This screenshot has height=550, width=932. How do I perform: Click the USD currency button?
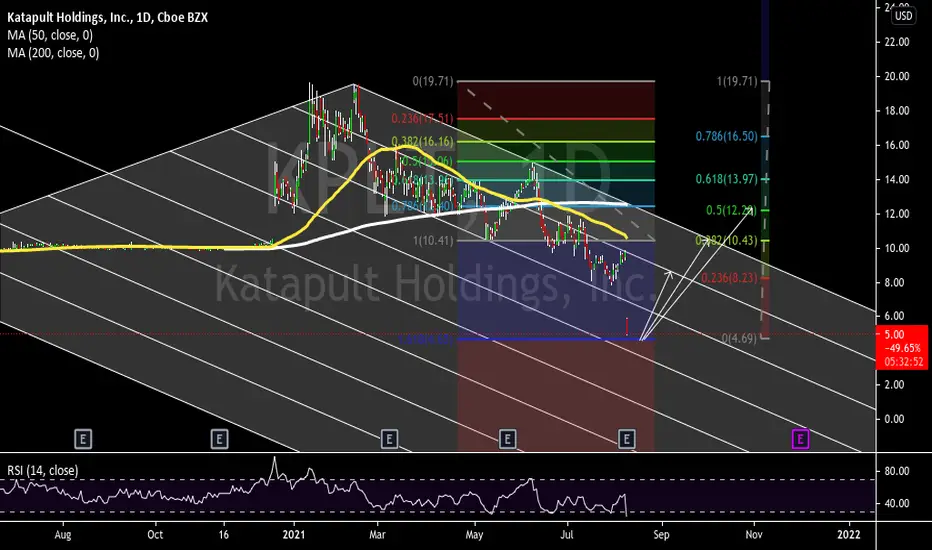tap(903, 15)
